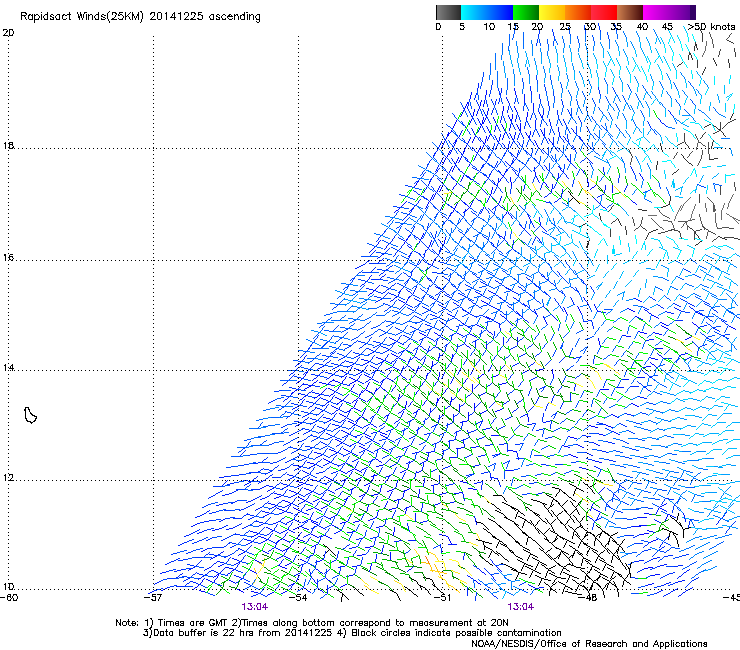Click the '>50 knots' legend label
Screen dimensions: 740x650
click(712, 27)
